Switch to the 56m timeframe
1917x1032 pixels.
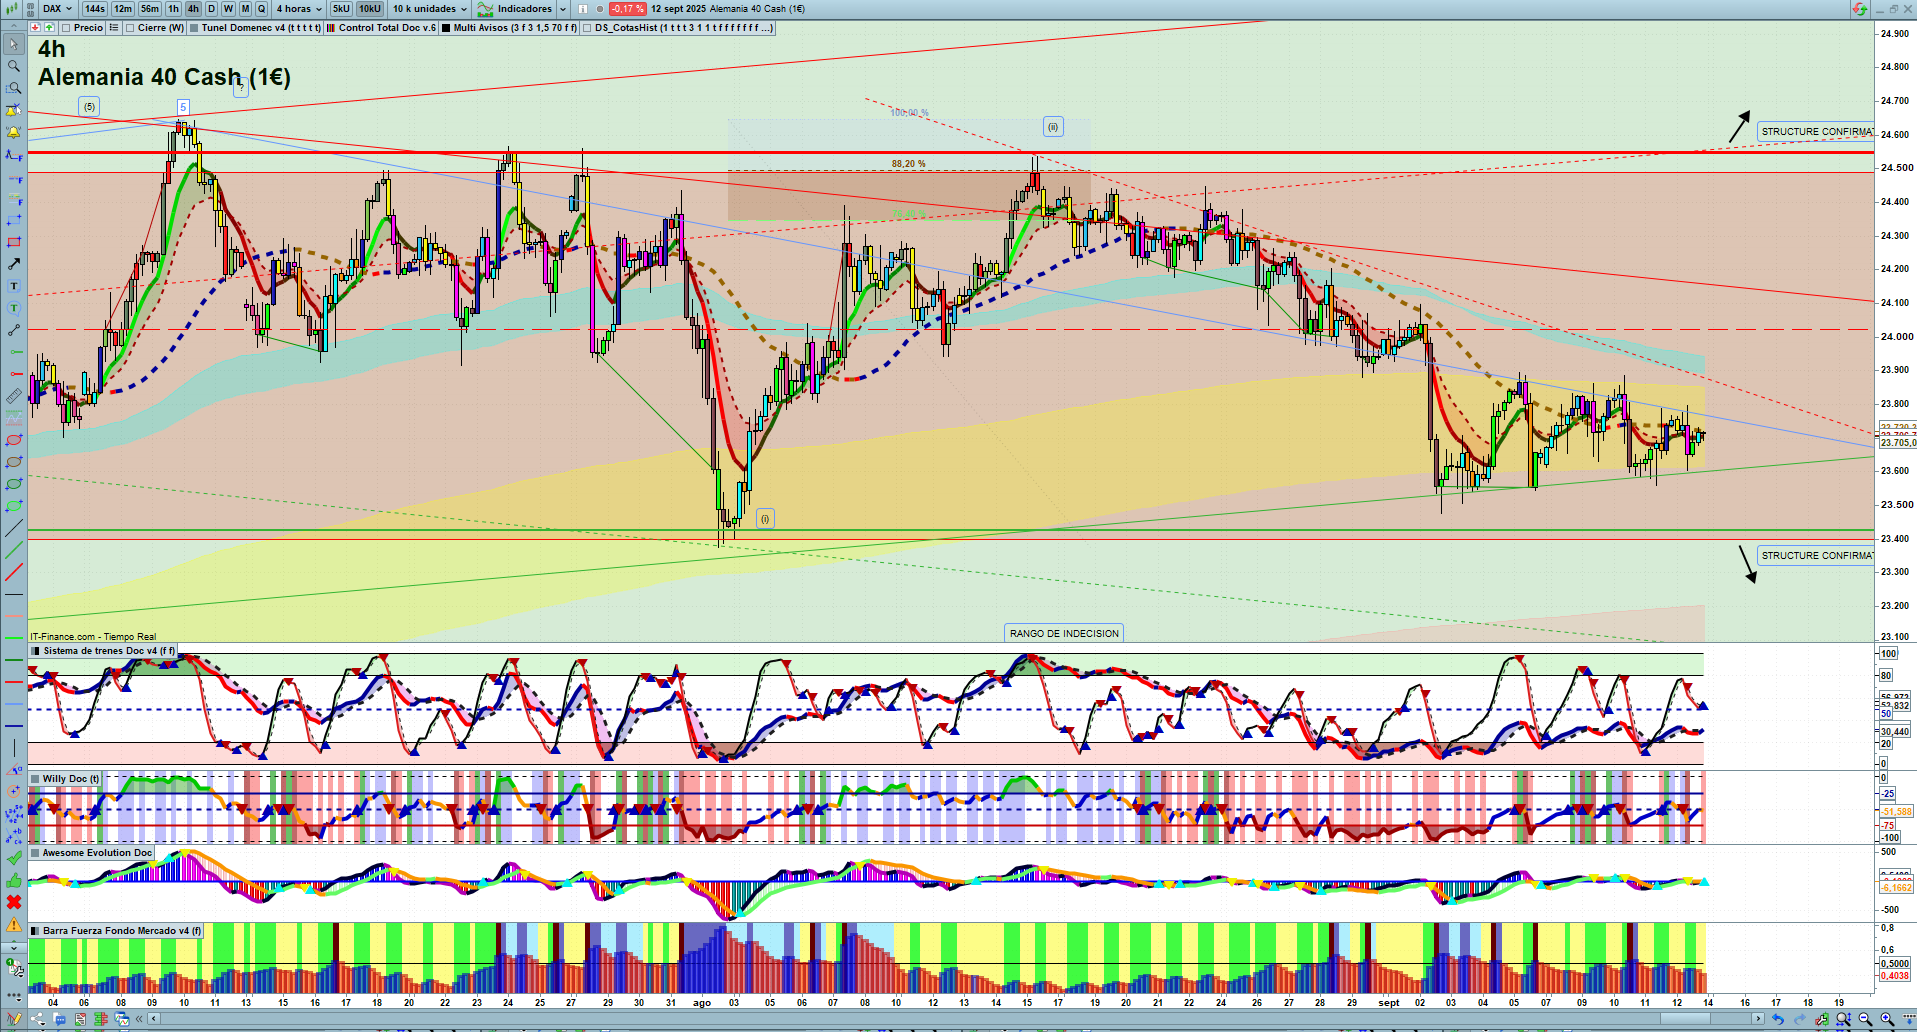point(150,9)
